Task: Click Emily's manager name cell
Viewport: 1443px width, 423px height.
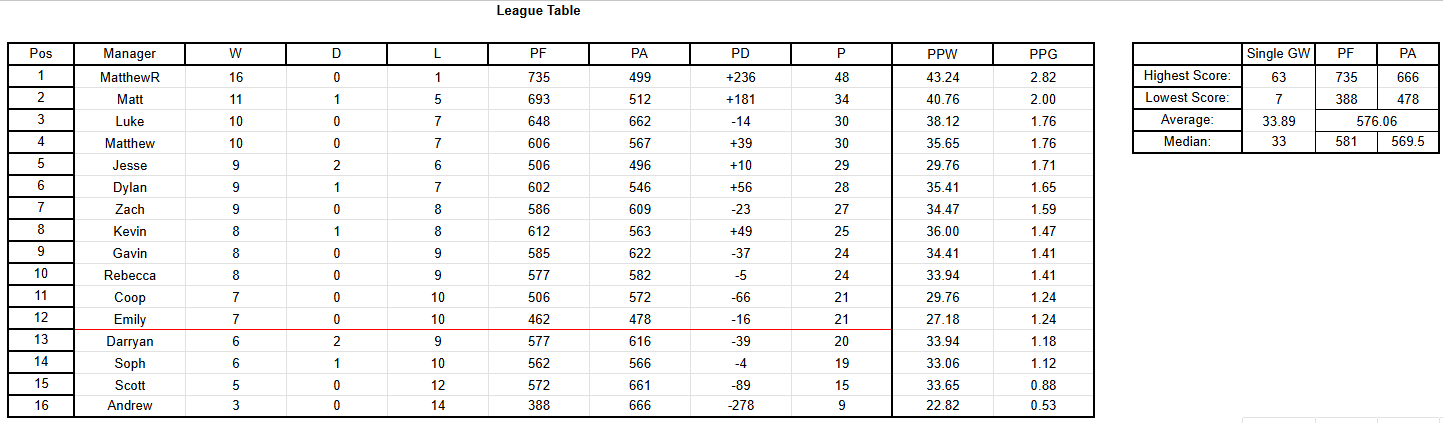Action: tap(129, 319)
